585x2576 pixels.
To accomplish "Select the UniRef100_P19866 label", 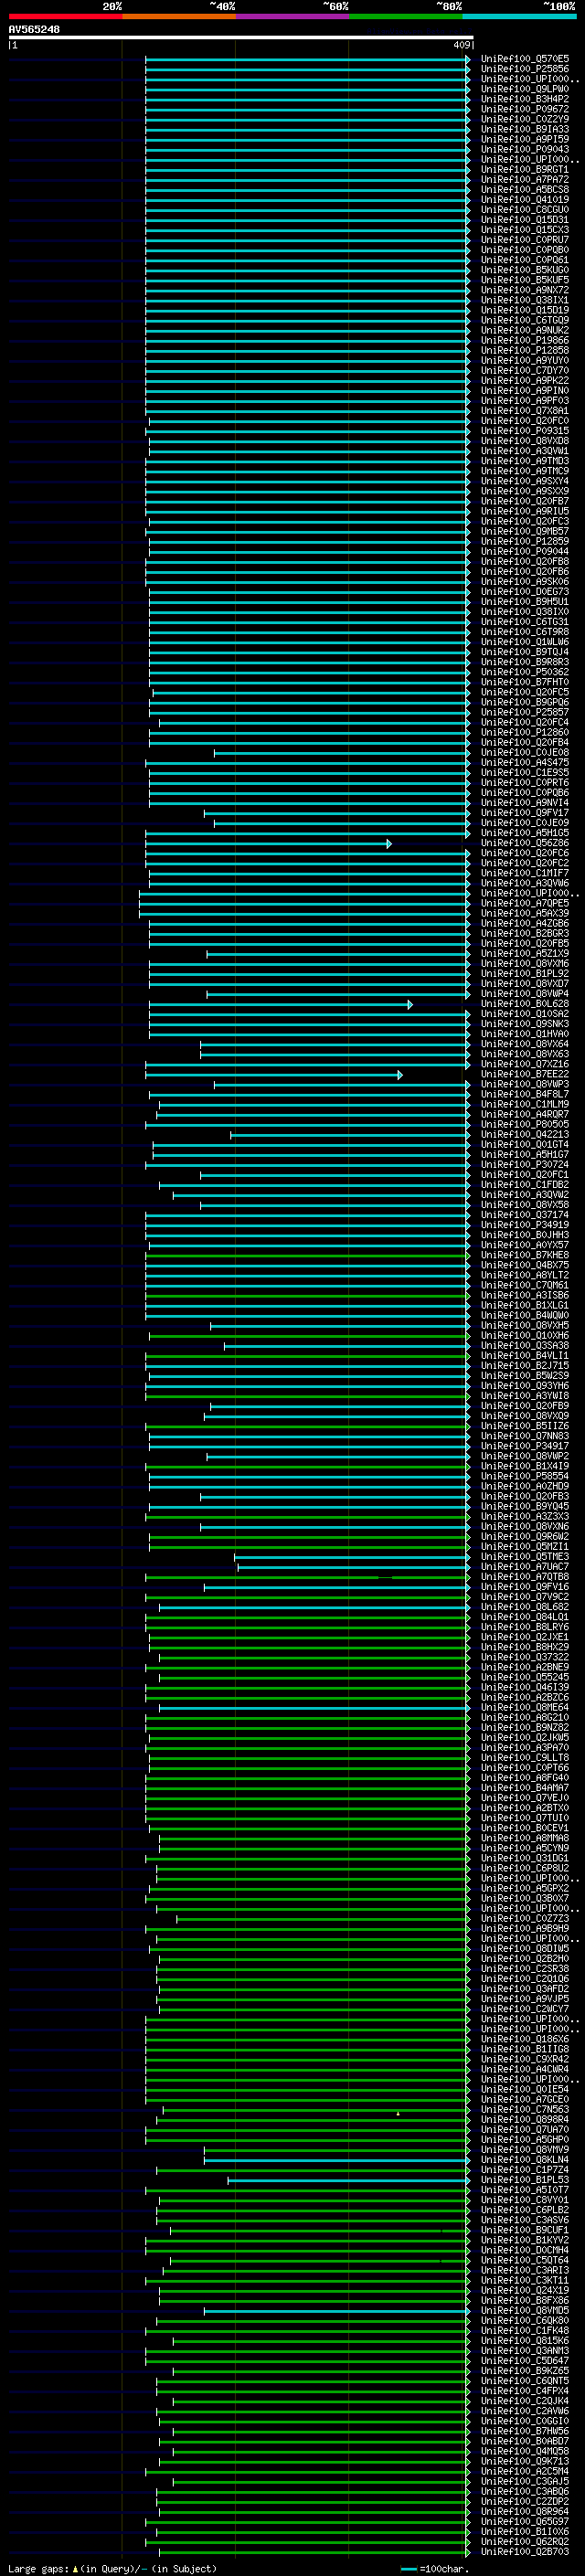I will tap(525, 340).
